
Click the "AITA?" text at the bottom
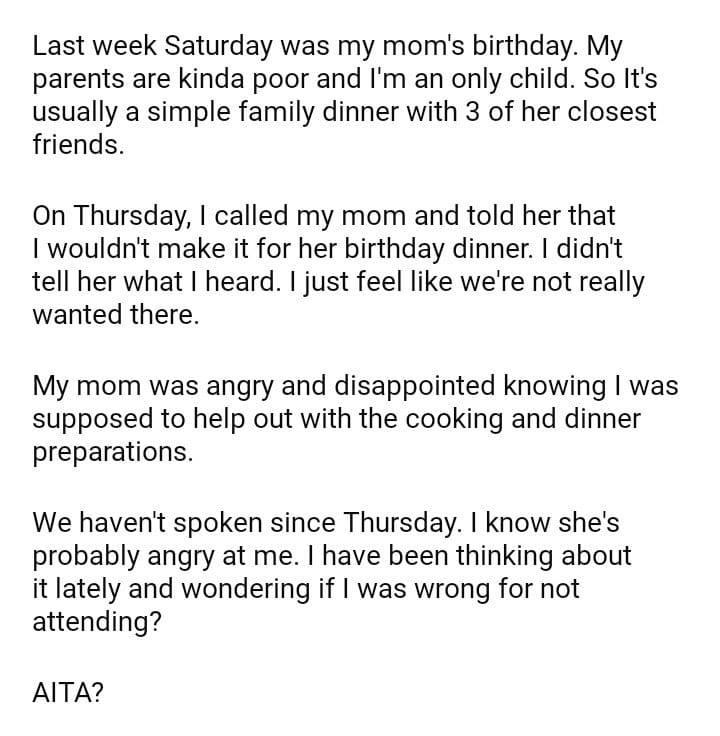(x=68, y=693)
